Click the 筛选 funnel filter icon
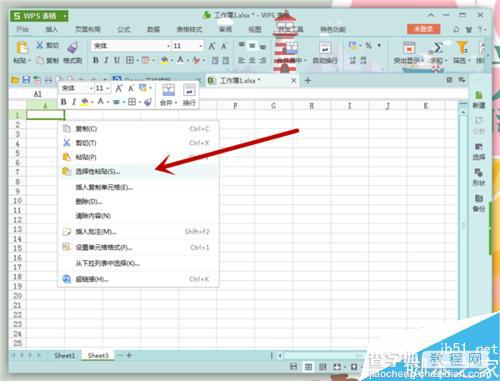Image resolution: width=500 pixels, height=381 pixels. click(x=462, y=48)
